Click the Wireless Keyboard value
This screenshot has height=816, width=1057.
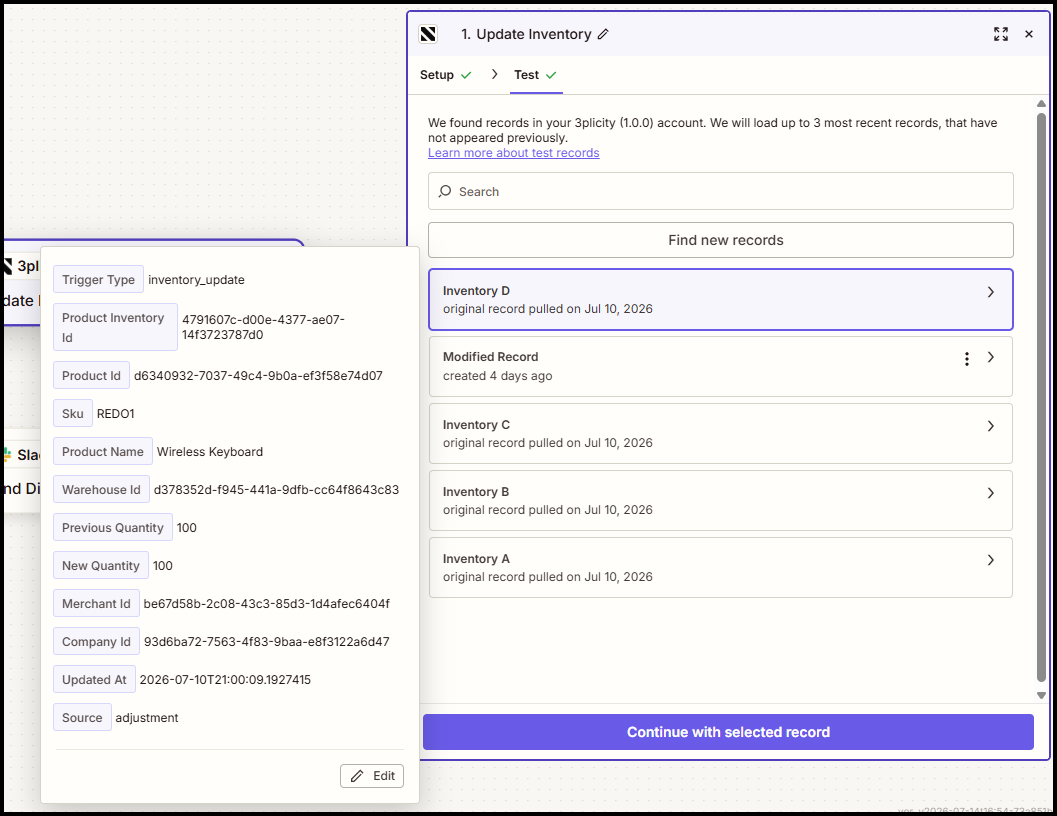(210, 452)
